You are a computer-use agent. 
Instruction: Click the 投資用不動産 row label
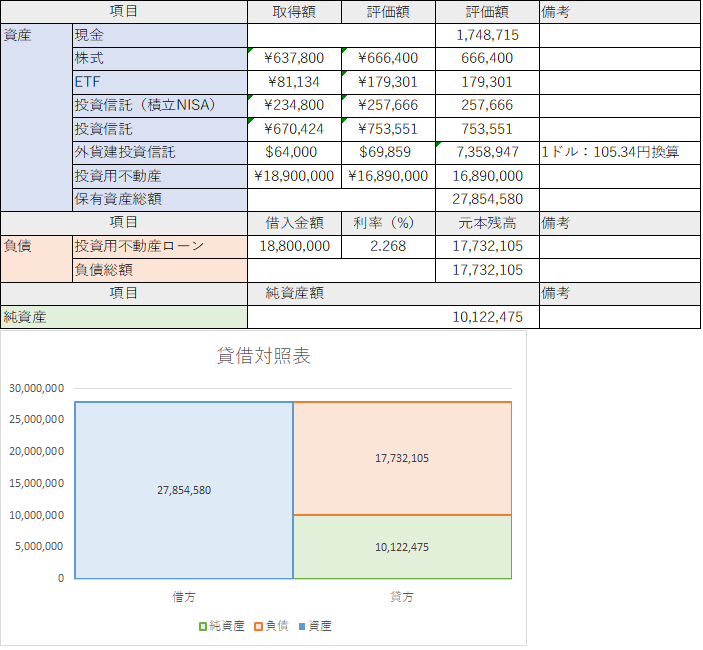(x=160, y=177)
